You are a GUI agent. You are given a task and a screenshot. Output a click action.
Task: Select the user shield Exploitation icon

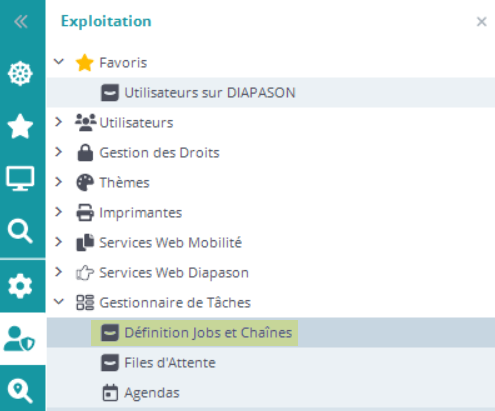[19, 339]
